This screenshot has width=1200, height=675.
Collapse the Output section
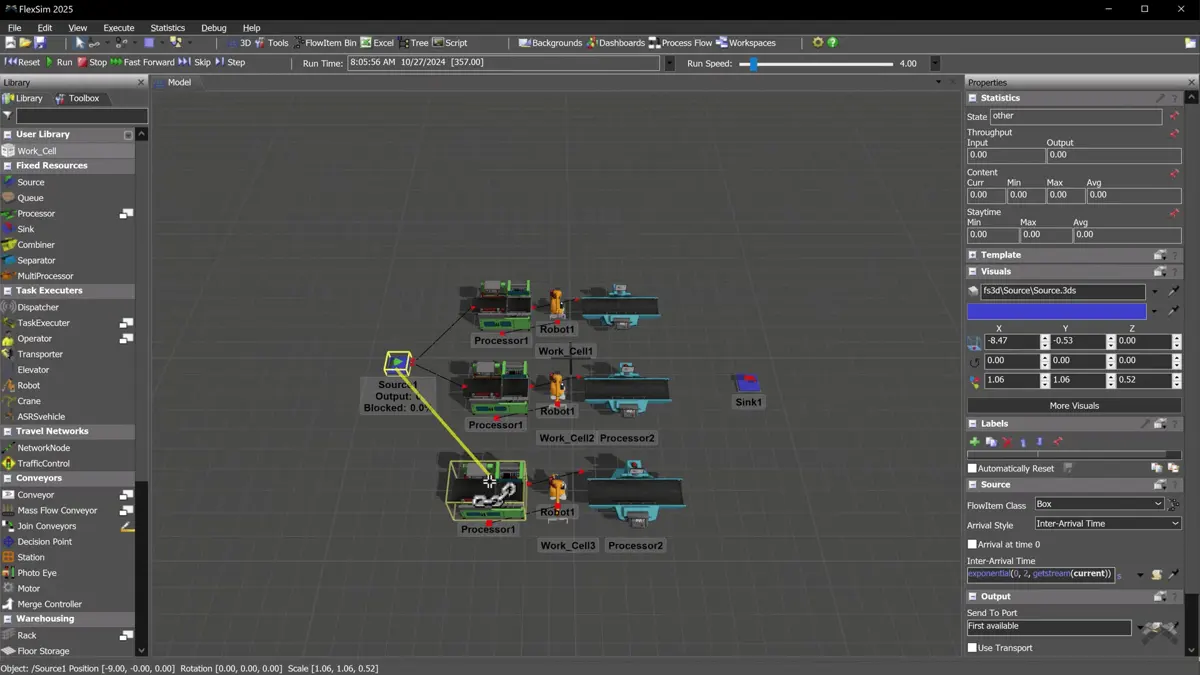click(x=972, y=597)
